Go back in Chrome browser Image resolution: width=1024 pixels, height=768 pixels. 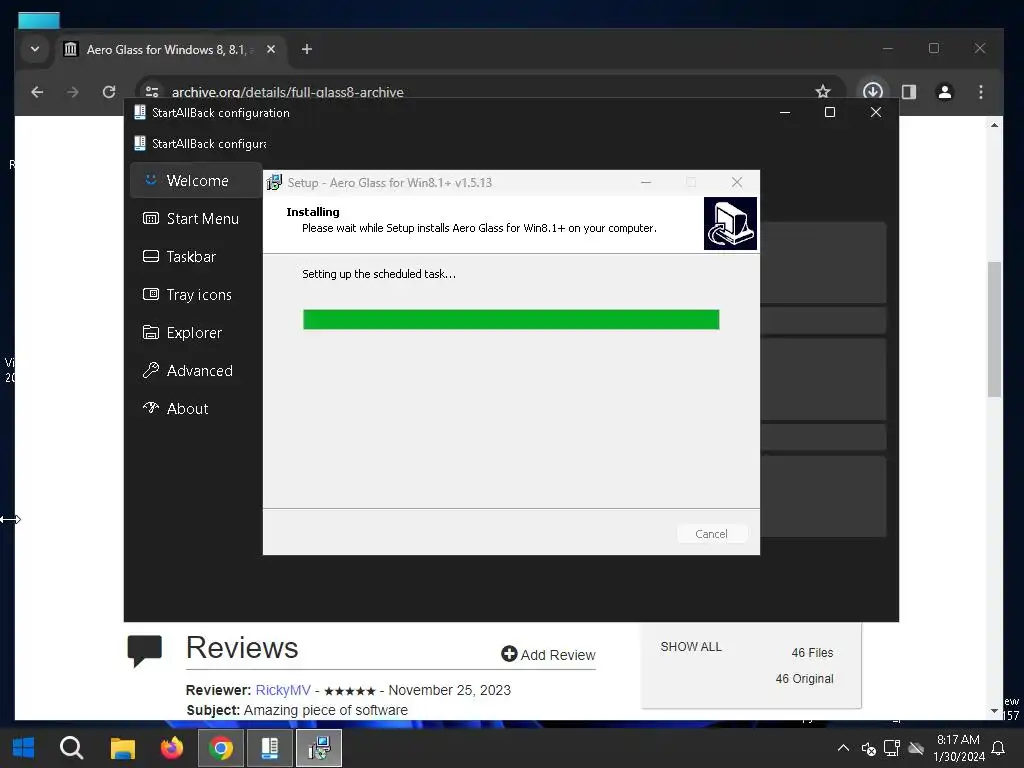click(x=37, y=92)
